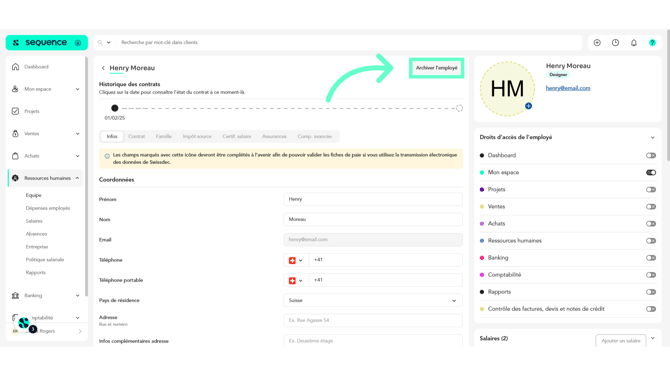The image size is (670, 376).
Task: Collapse the Ressources humaines chevron
Action: pos(77,178)
